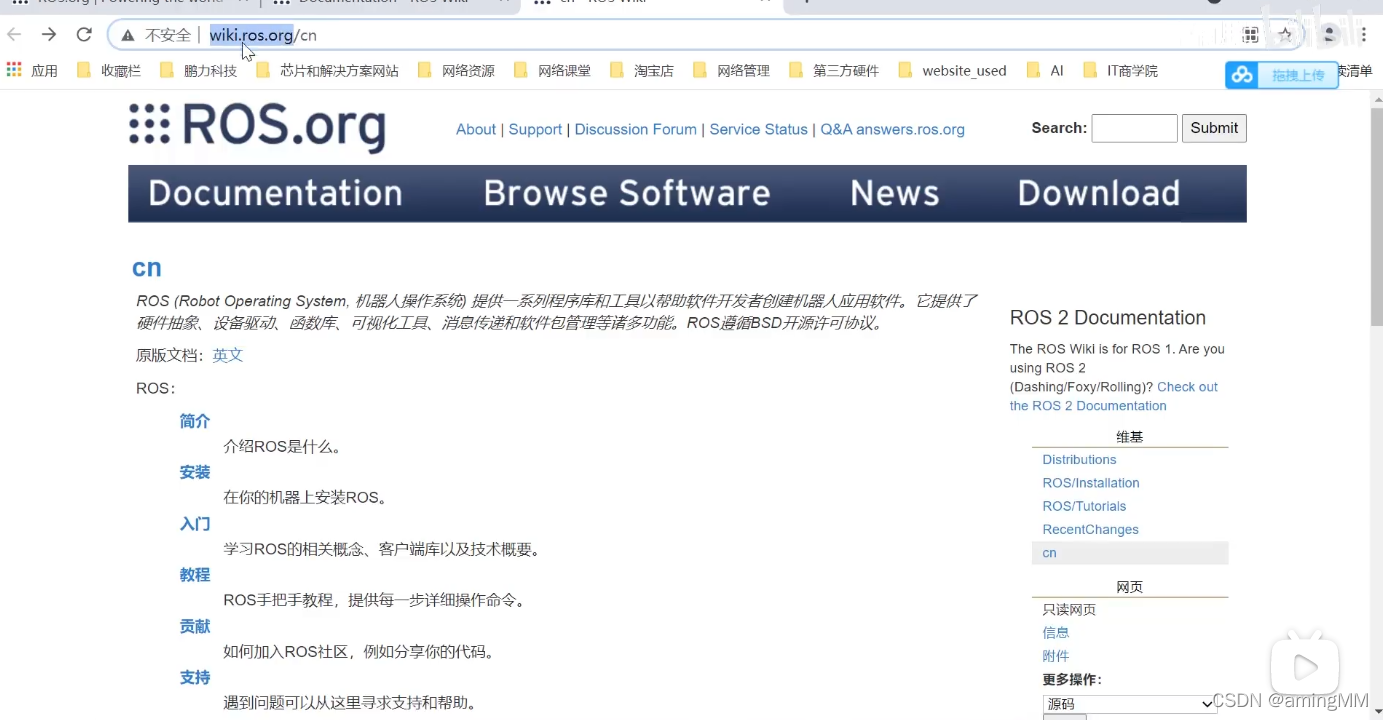
Task: Click the QR code icon in the address bar
Action: pos(1250,35)
